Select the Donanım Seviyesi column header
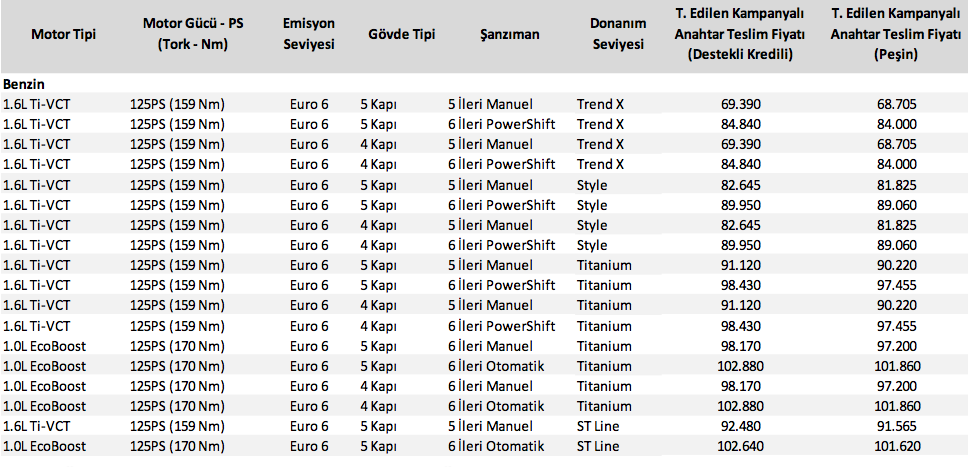Viewport: 968px width, 467px height. (618, 34)
